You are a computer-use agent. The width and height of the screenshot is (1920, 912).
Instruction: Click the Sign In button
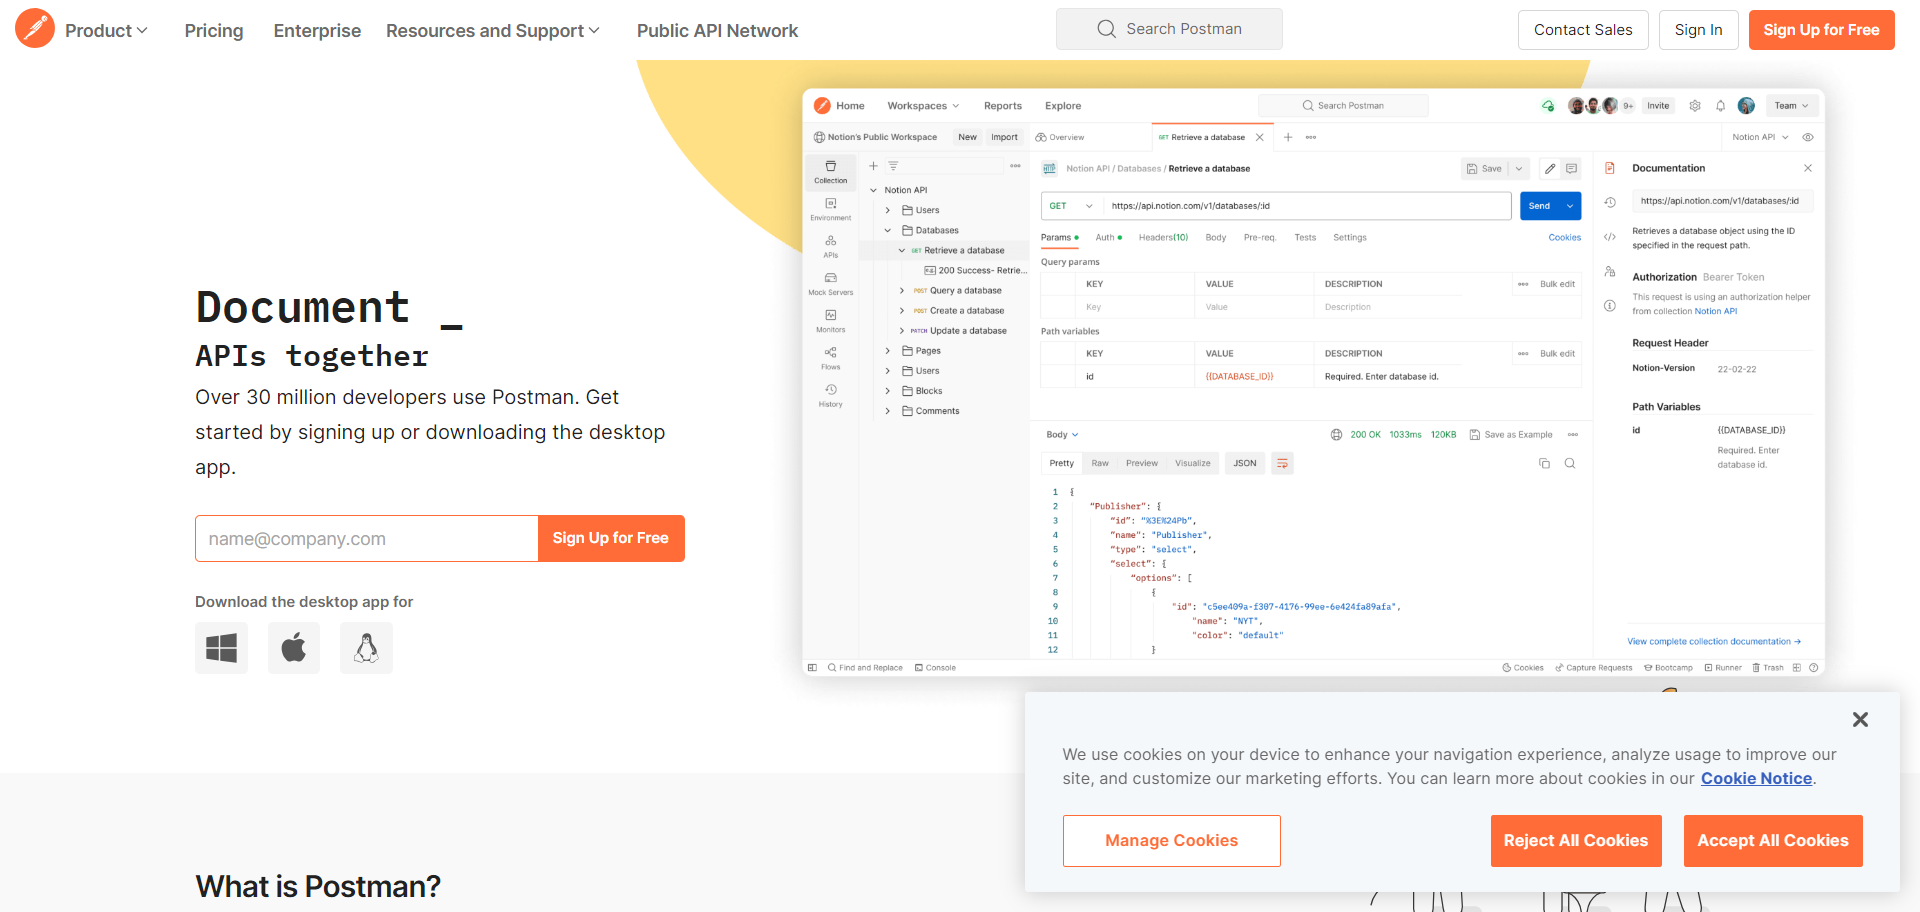tap(1698, 30)
